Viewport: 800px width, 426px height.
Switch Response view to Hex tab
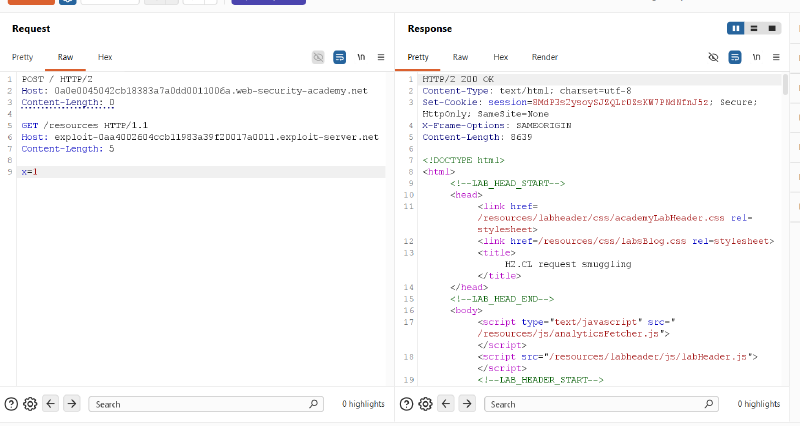tap(501, 57)
